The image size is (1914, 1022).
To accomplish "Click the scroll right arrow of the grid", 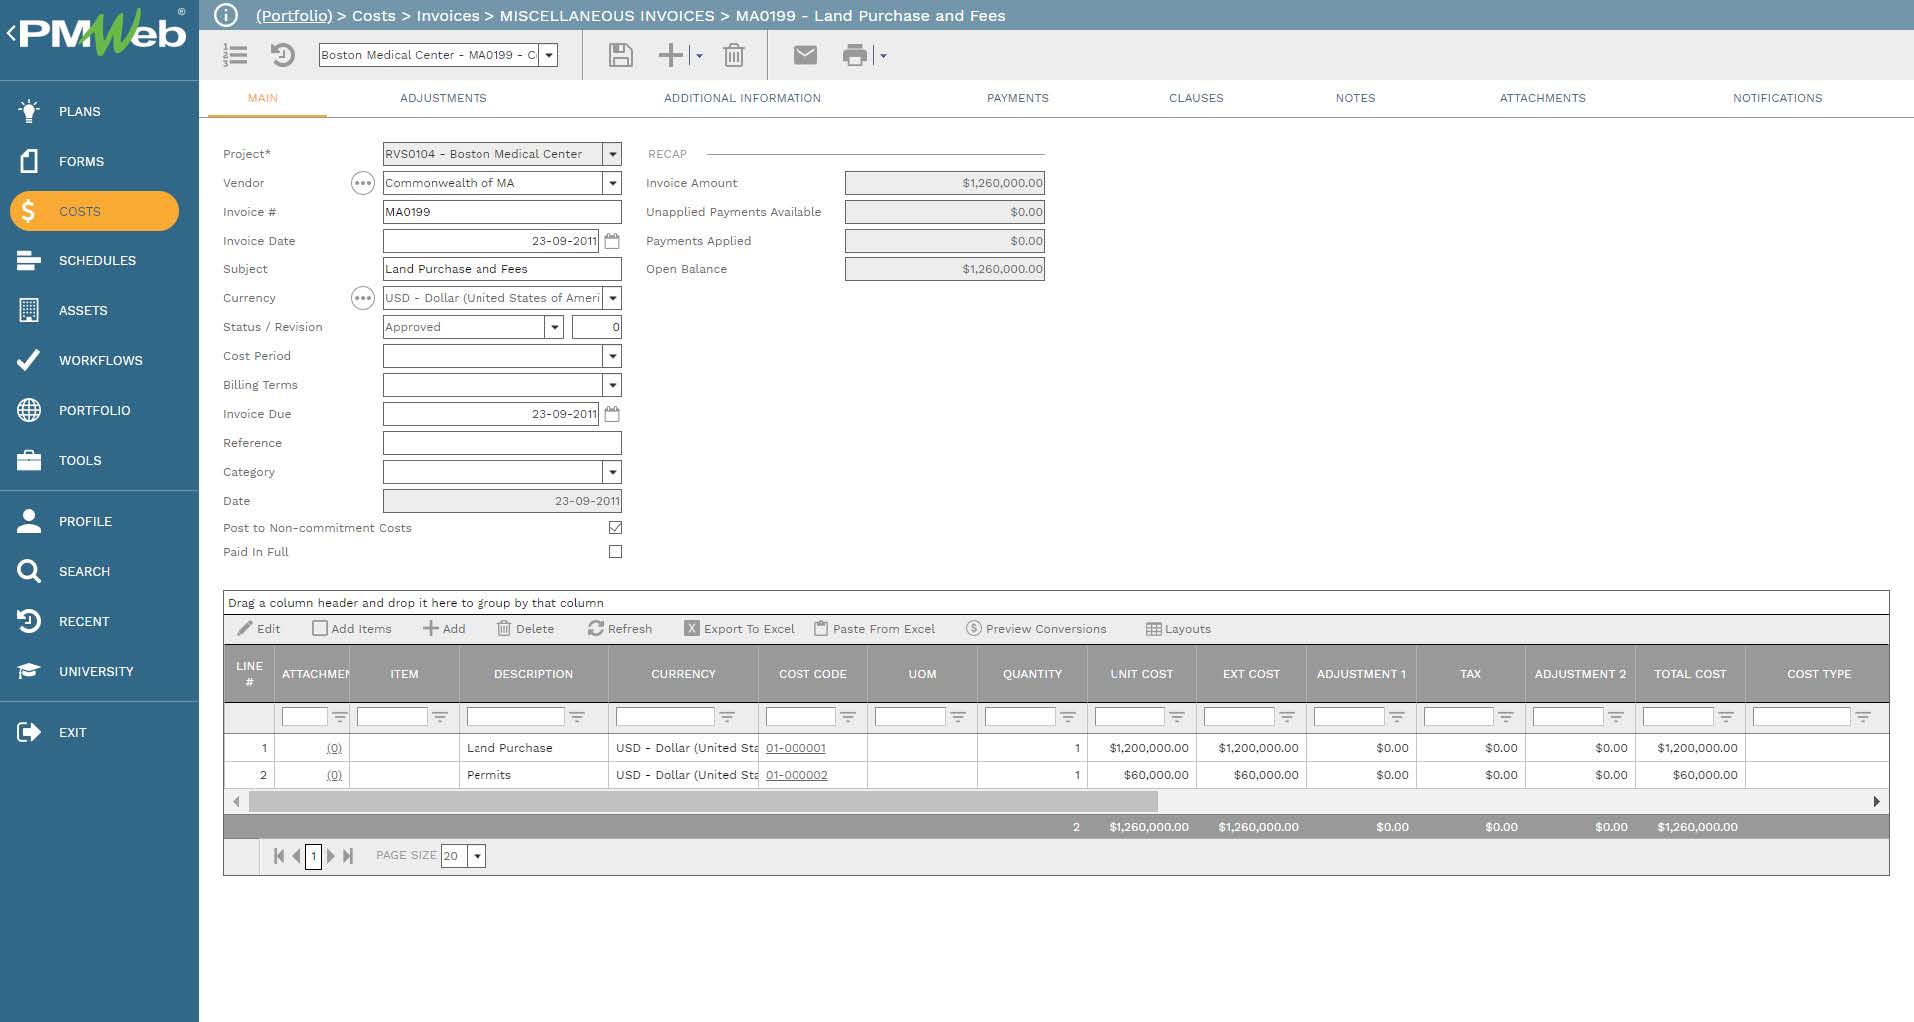I will [x=1876, y=801].
